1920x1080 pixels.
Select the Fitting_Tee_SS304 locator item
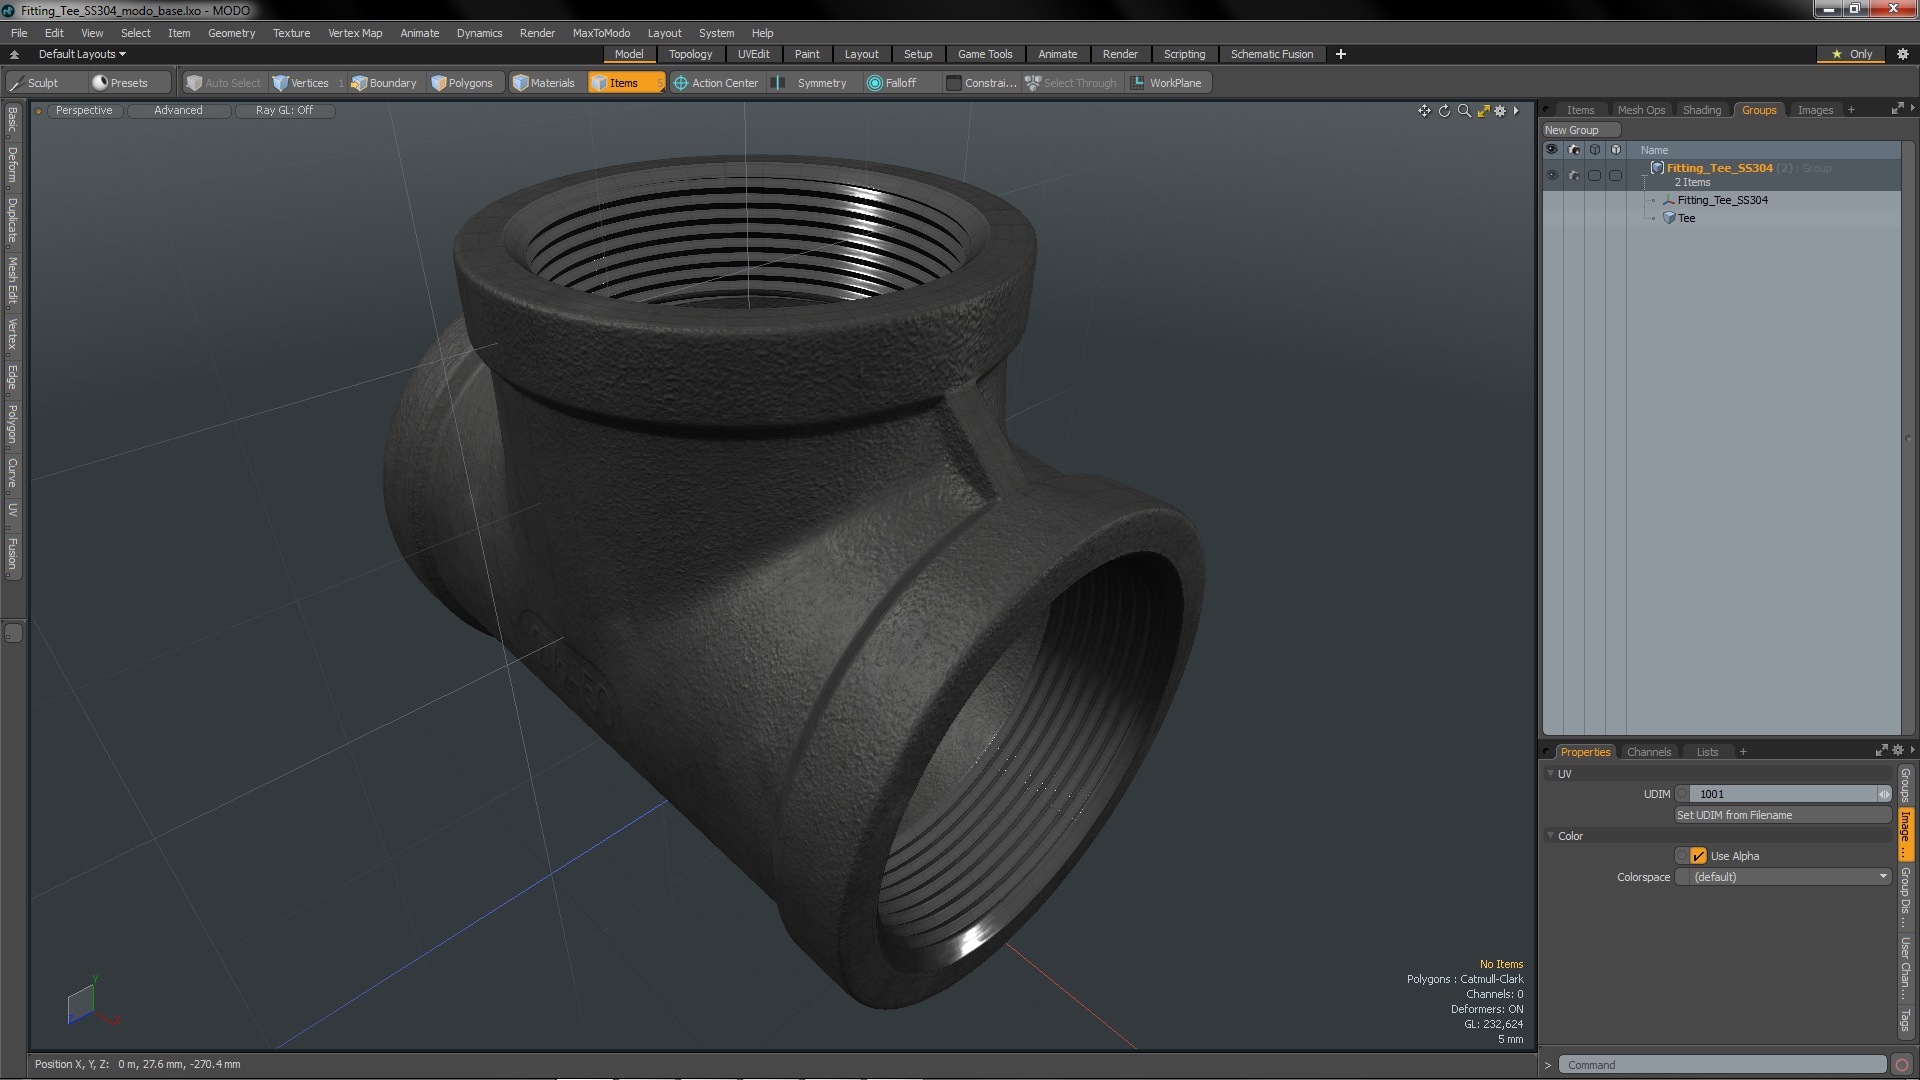pos(1722,200)
